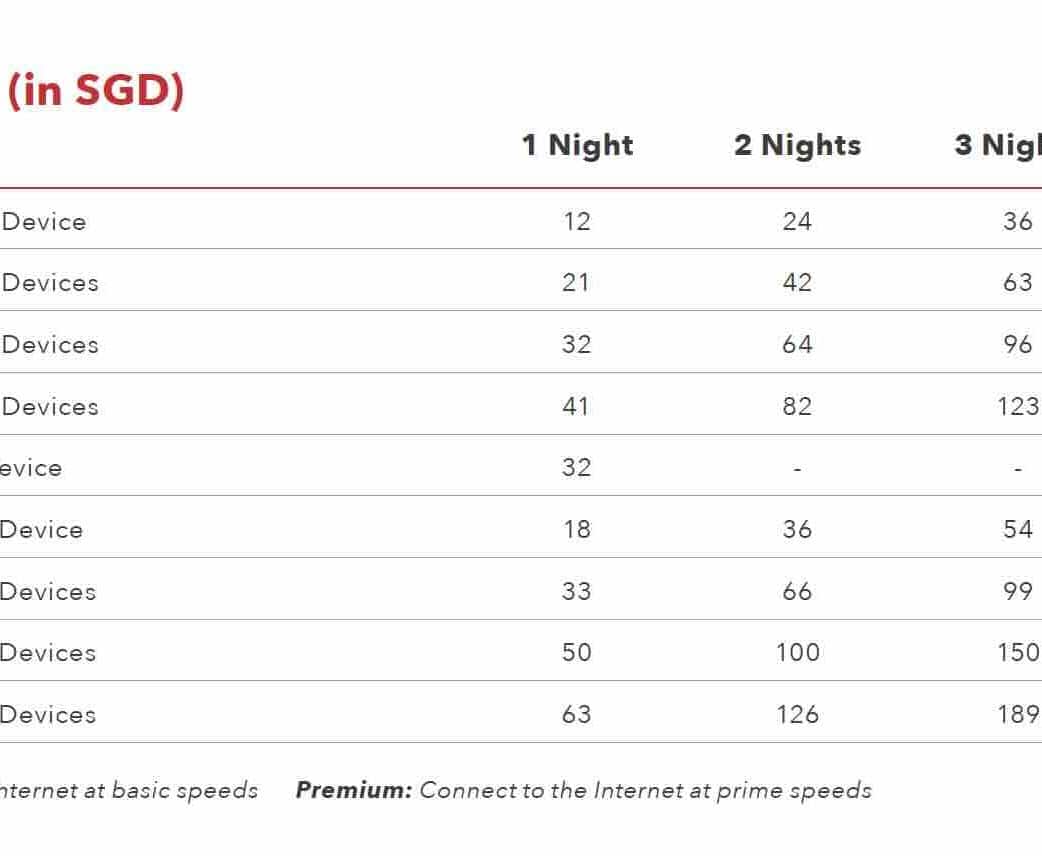
Task: Select the cell showing price 18
Action: 577,529
